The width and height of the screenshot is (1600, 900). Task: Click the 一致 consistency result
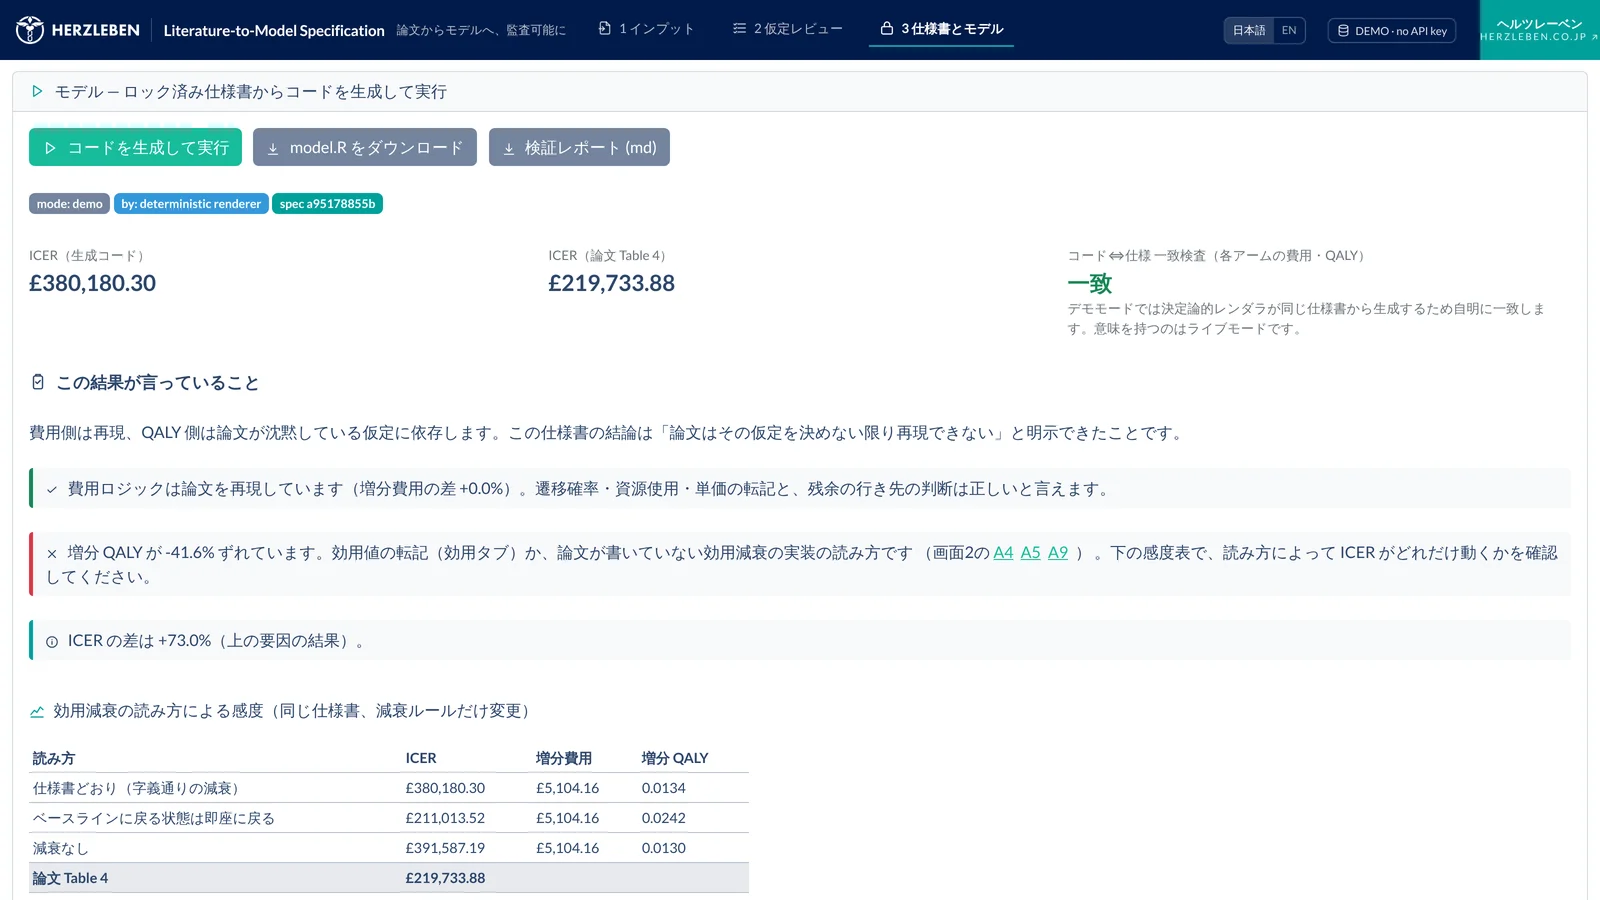[x=1090, y=284]
